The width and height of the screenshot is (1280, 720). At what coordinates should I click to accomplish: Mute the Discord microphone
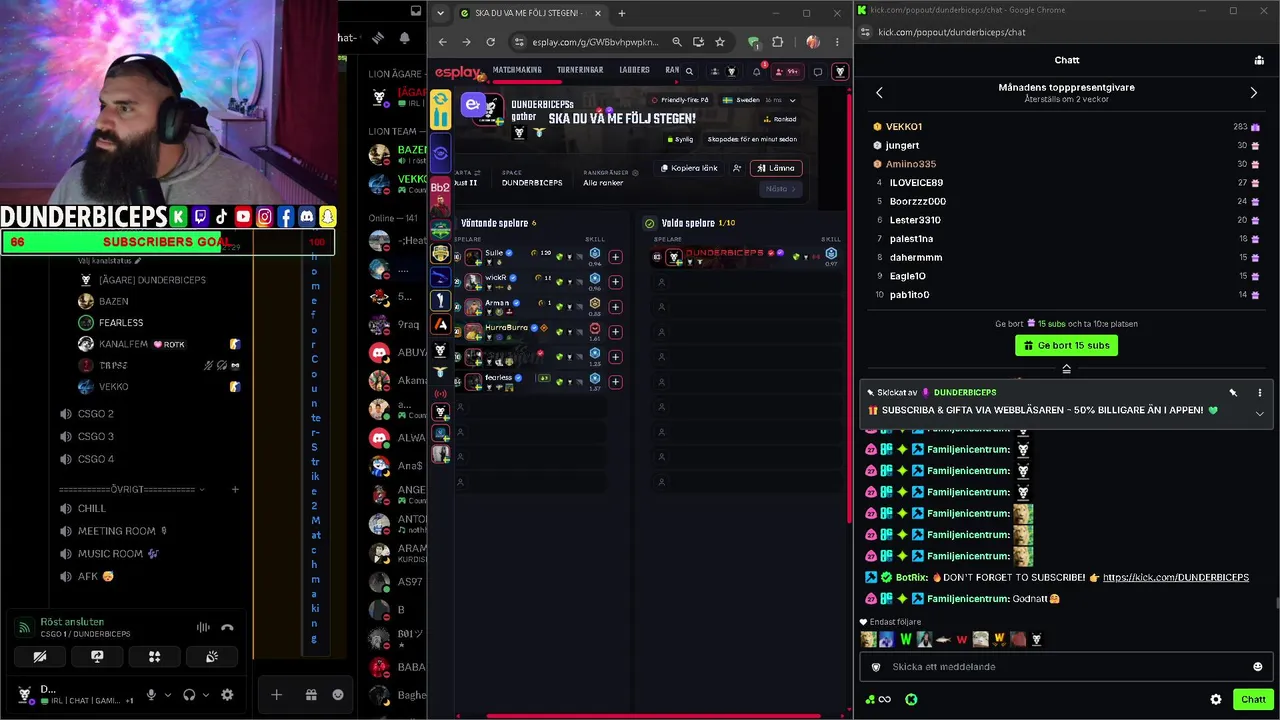151,695
